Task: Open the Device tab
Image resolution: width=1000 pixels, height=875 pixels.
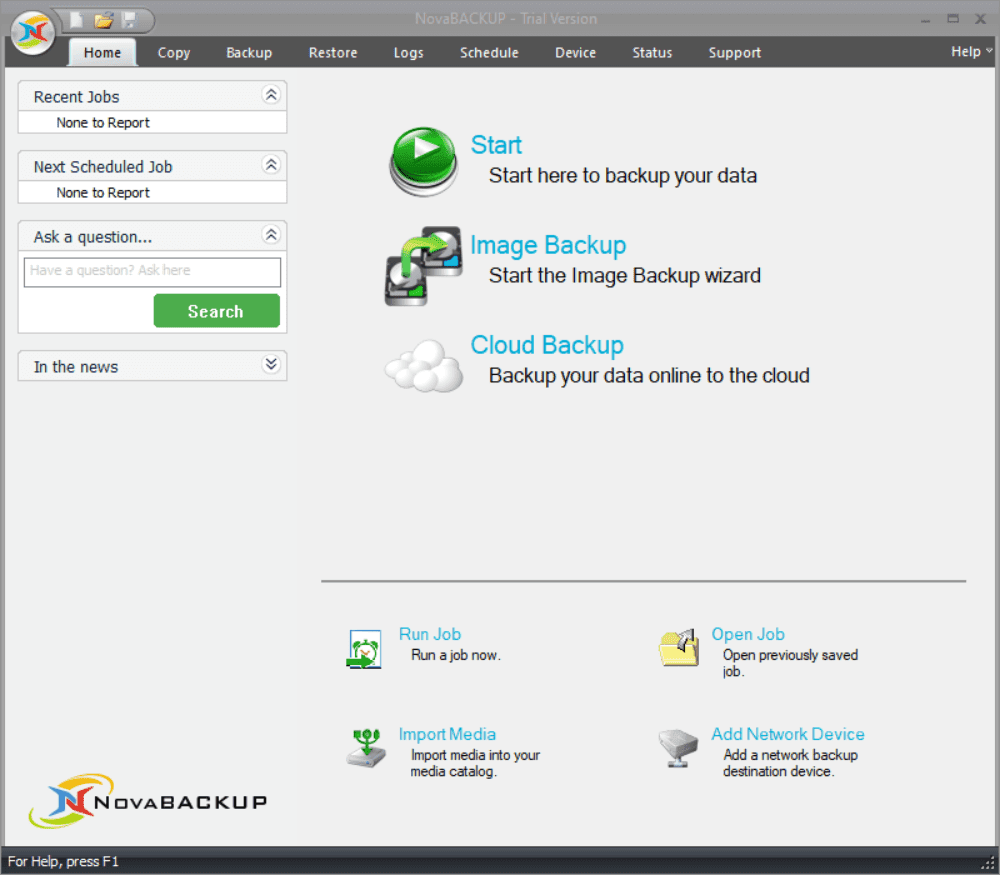Action: (575, 52)
